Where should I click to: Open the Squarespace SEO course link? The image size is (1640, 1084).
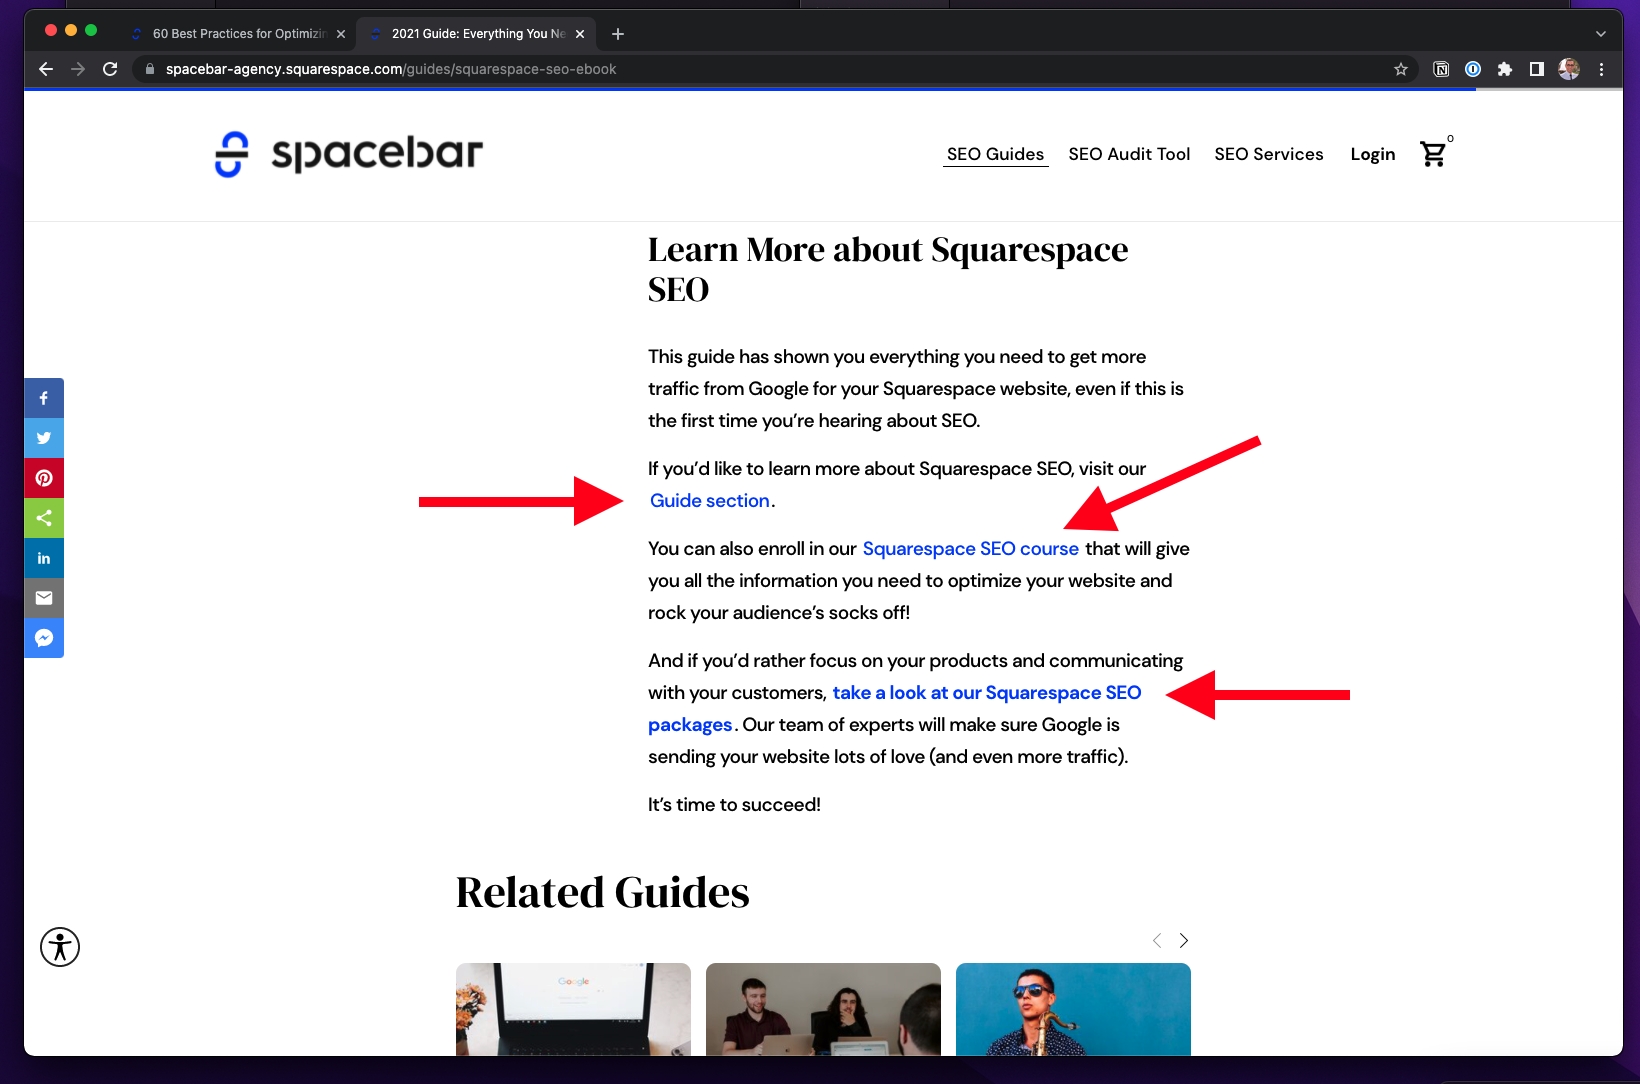[x=970, y=549]
